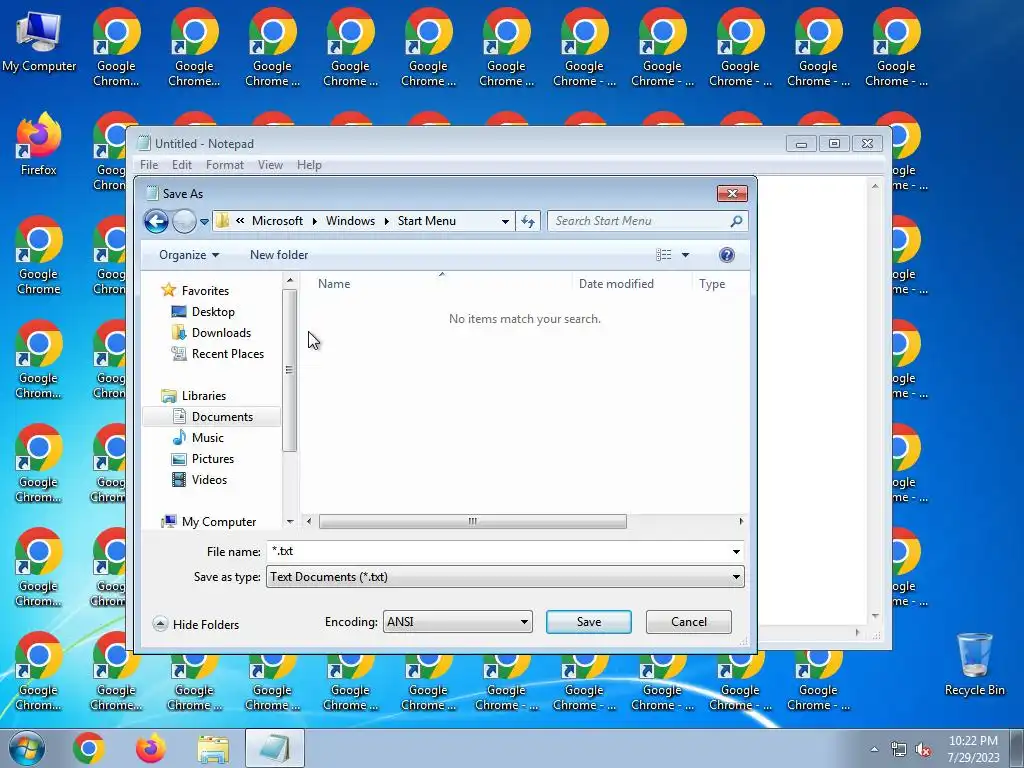Click the Cancel button

[688, 622]
